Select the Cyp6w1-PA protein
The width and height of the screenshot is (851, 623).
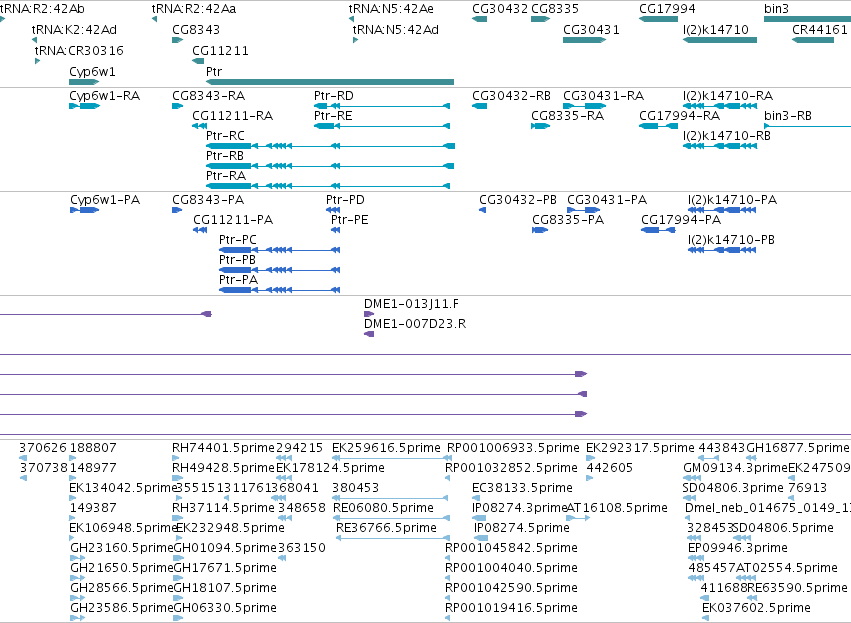85,210
